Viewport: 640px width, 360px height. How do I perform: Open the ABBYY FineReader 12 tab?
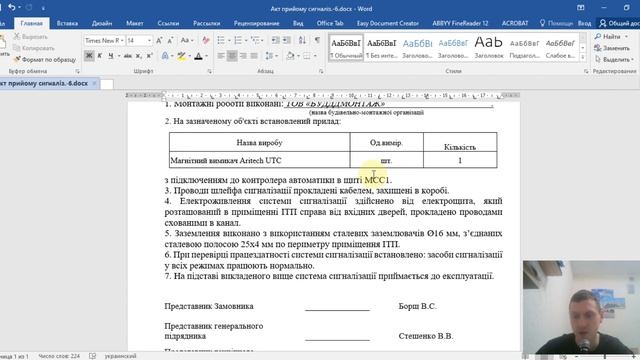(x=460, y=23)
